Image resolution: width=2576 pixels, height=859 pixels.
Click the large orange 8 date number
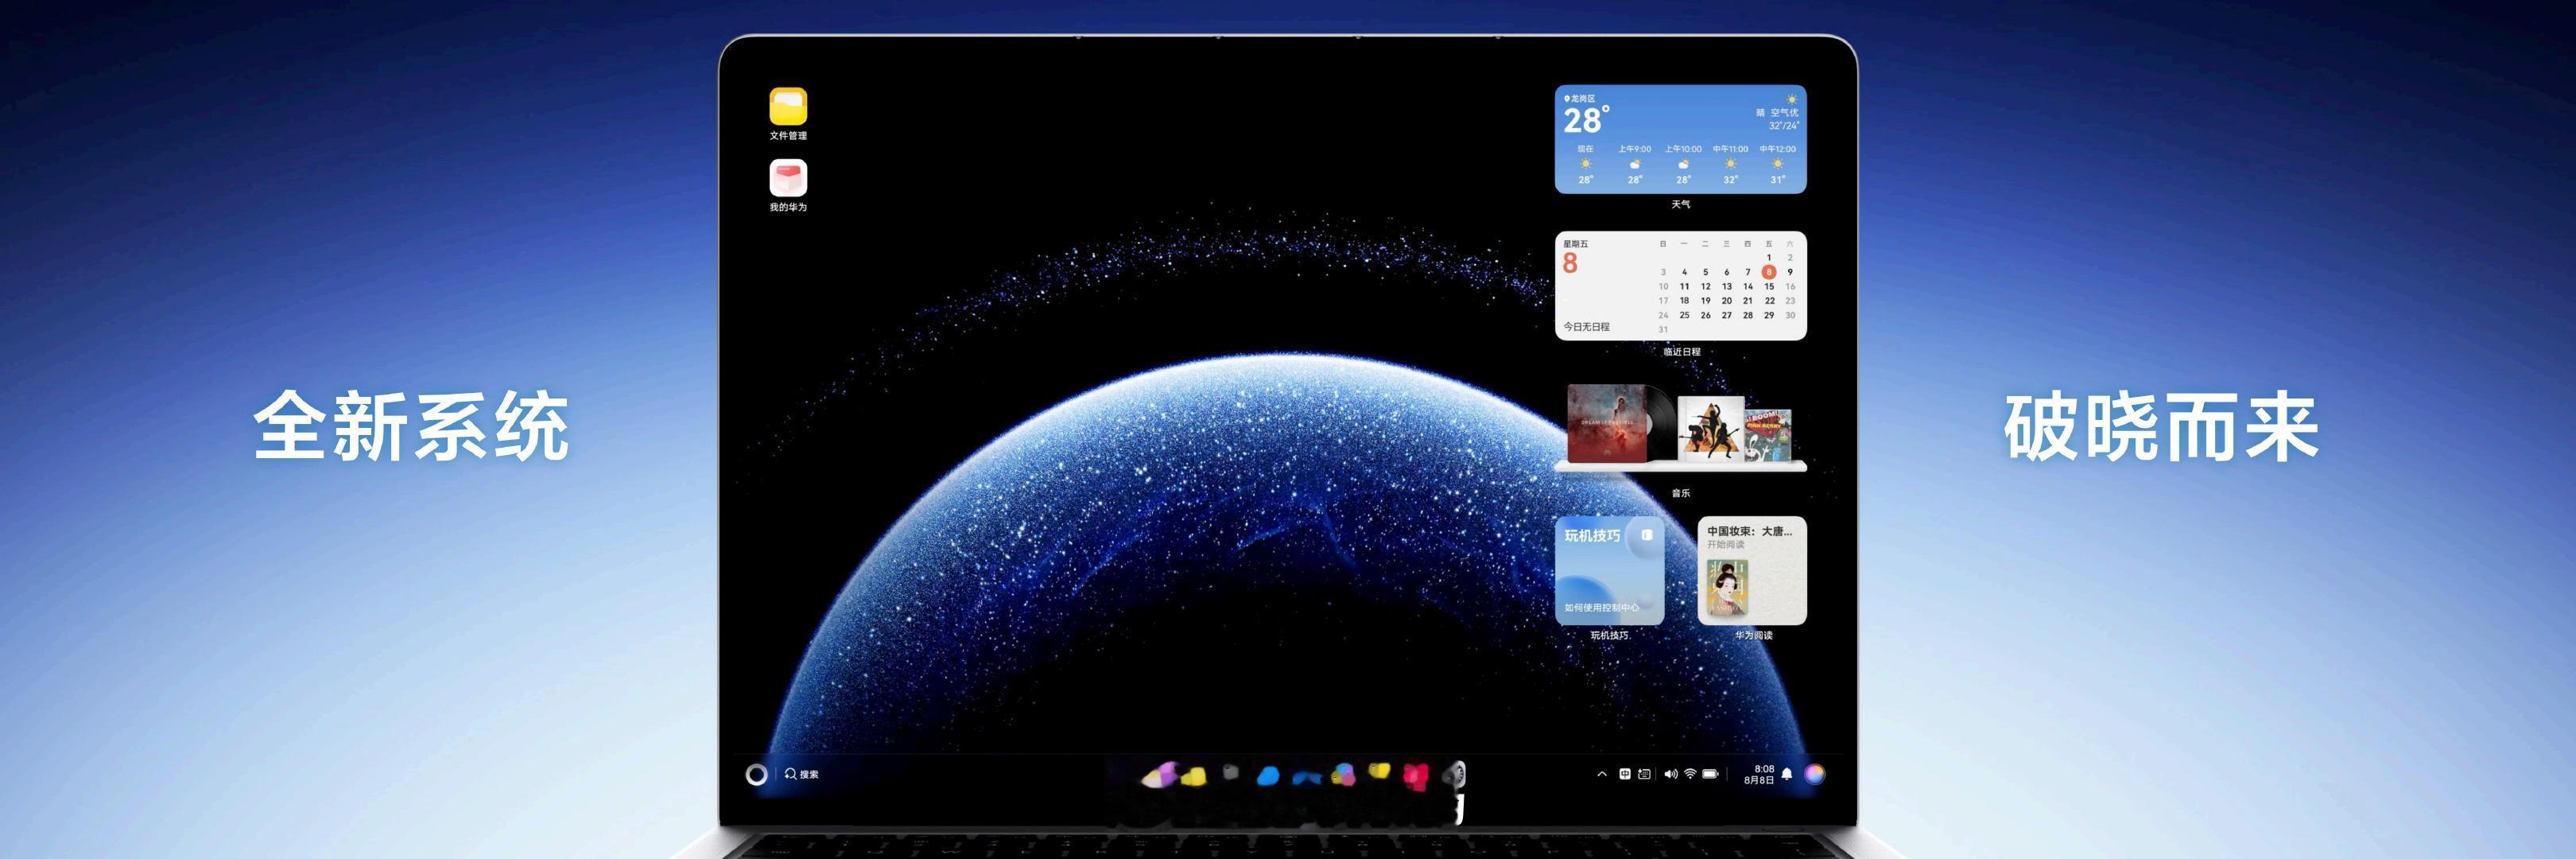click(x=1570, y=263)
